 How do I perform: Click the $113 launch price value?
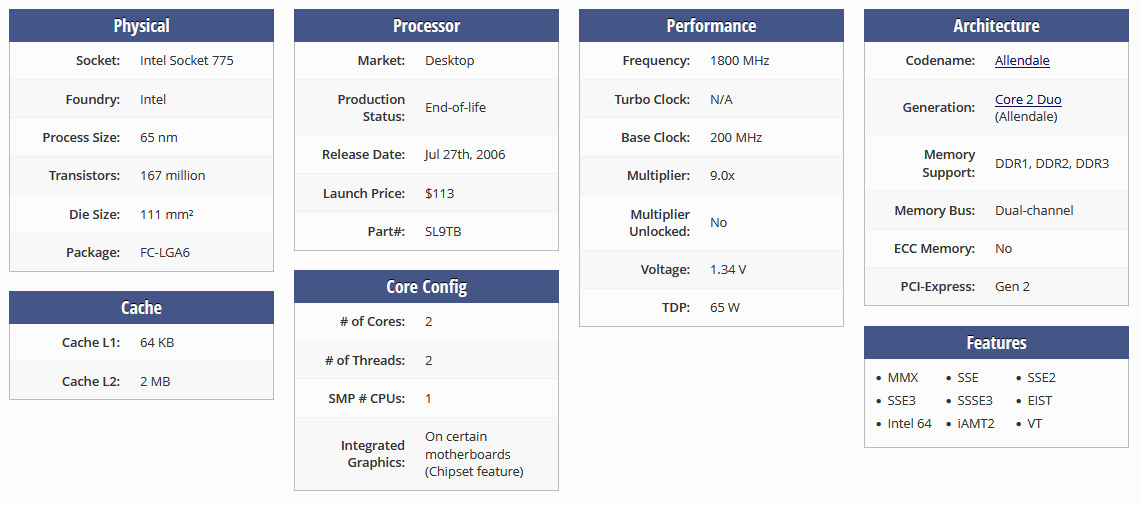440,194
